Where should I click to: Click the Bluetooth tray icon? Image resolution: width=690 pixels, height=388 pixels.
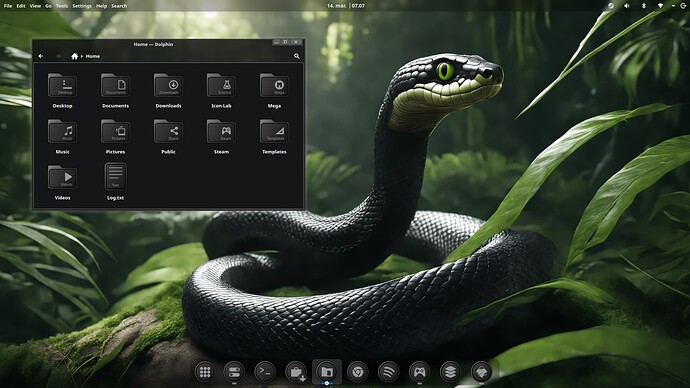643,6
